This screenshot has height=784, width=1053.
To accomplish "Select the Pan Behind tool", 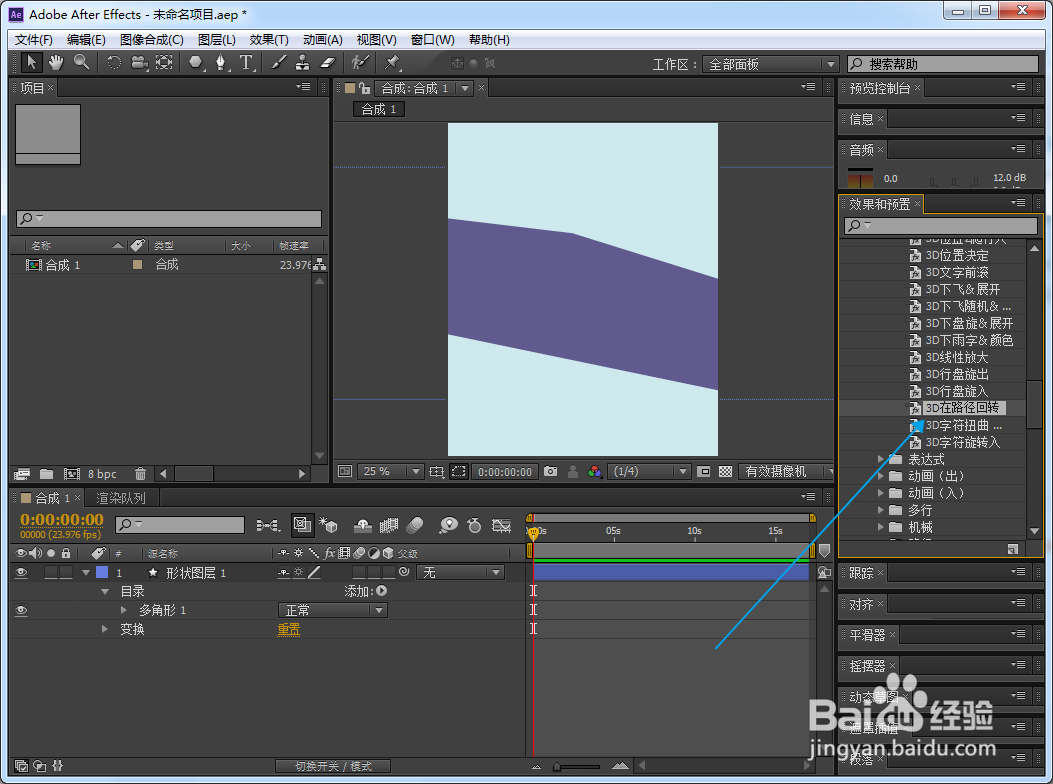I will 164,63.
